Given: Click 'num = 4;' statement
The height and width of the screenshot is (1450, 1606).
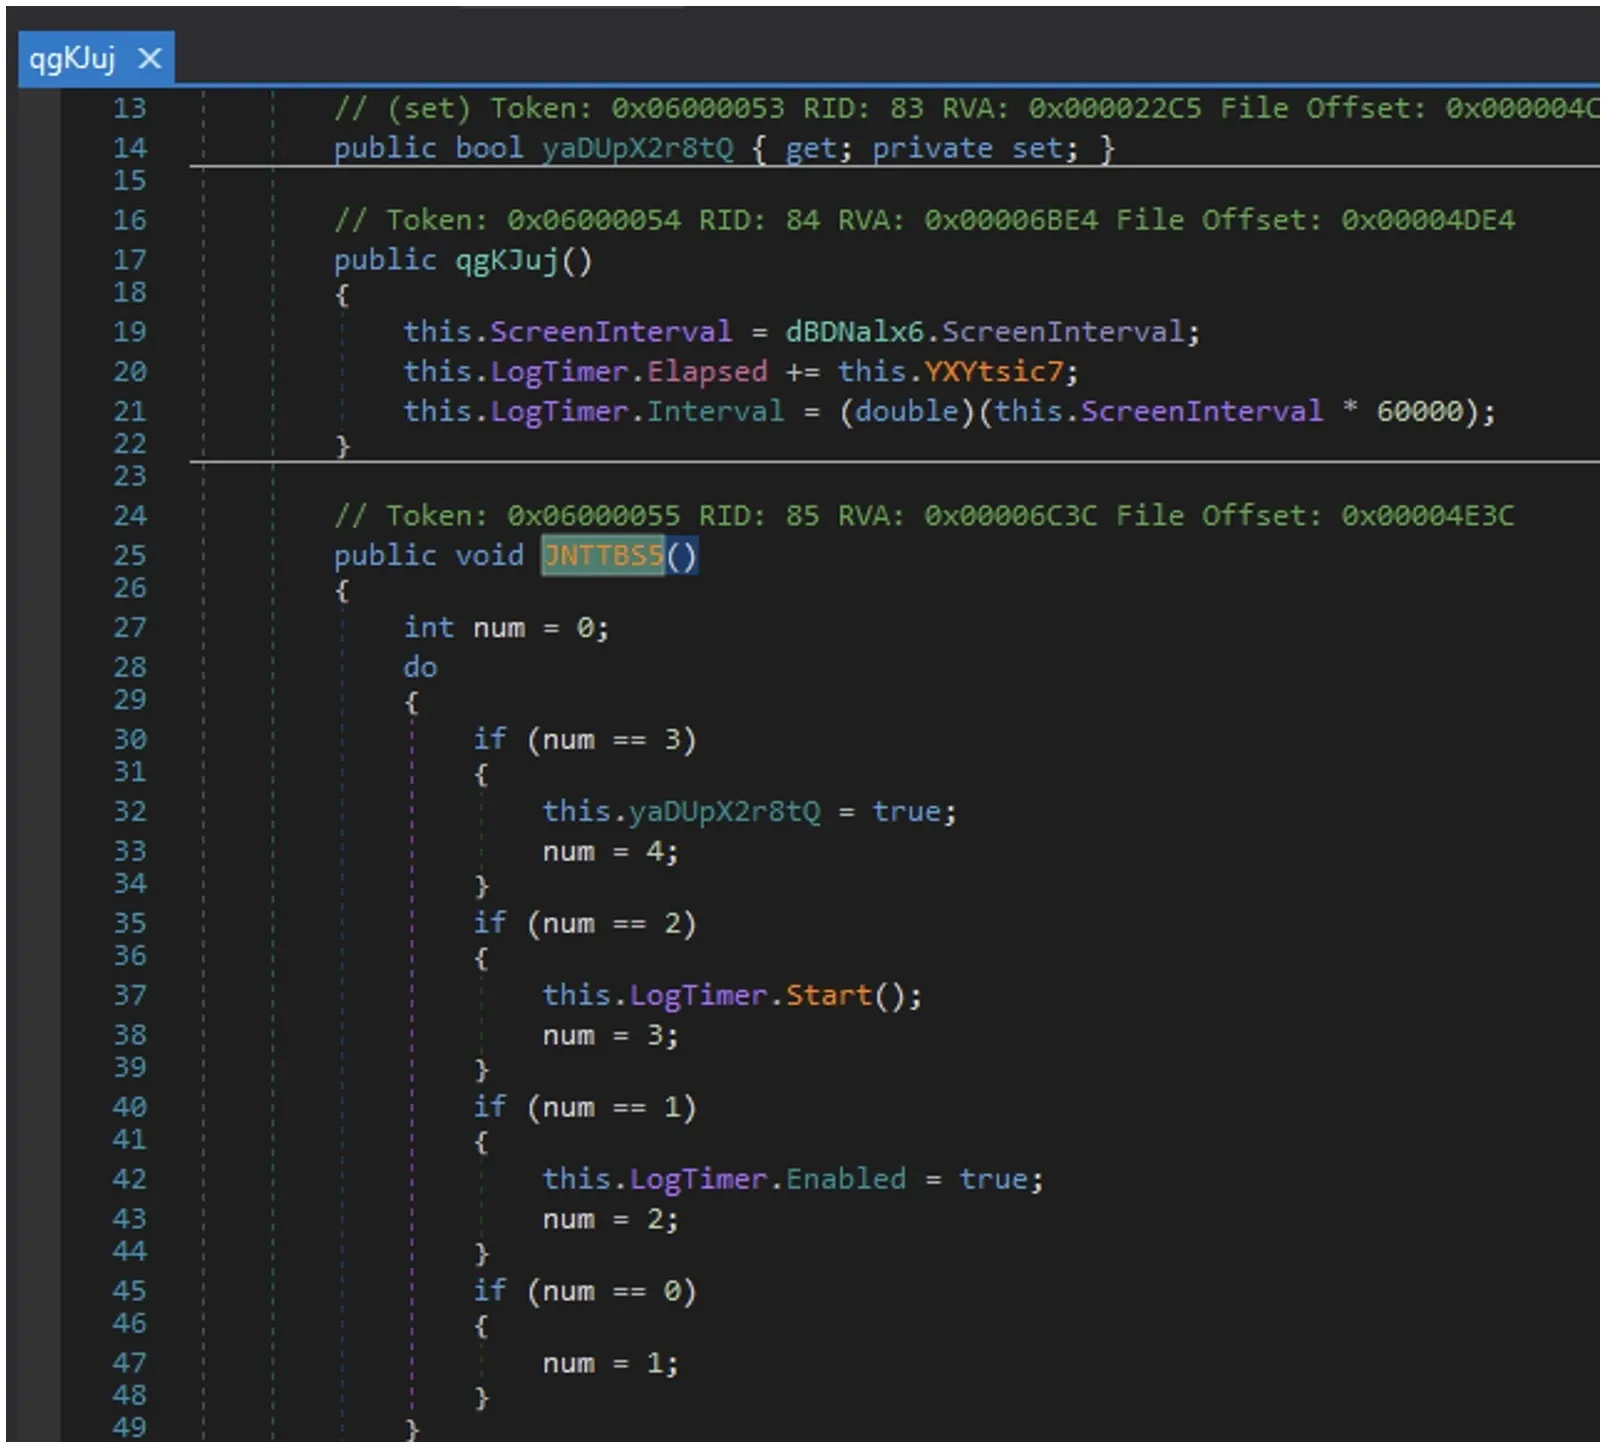Looking at the screenshot, I should [610, 852].
